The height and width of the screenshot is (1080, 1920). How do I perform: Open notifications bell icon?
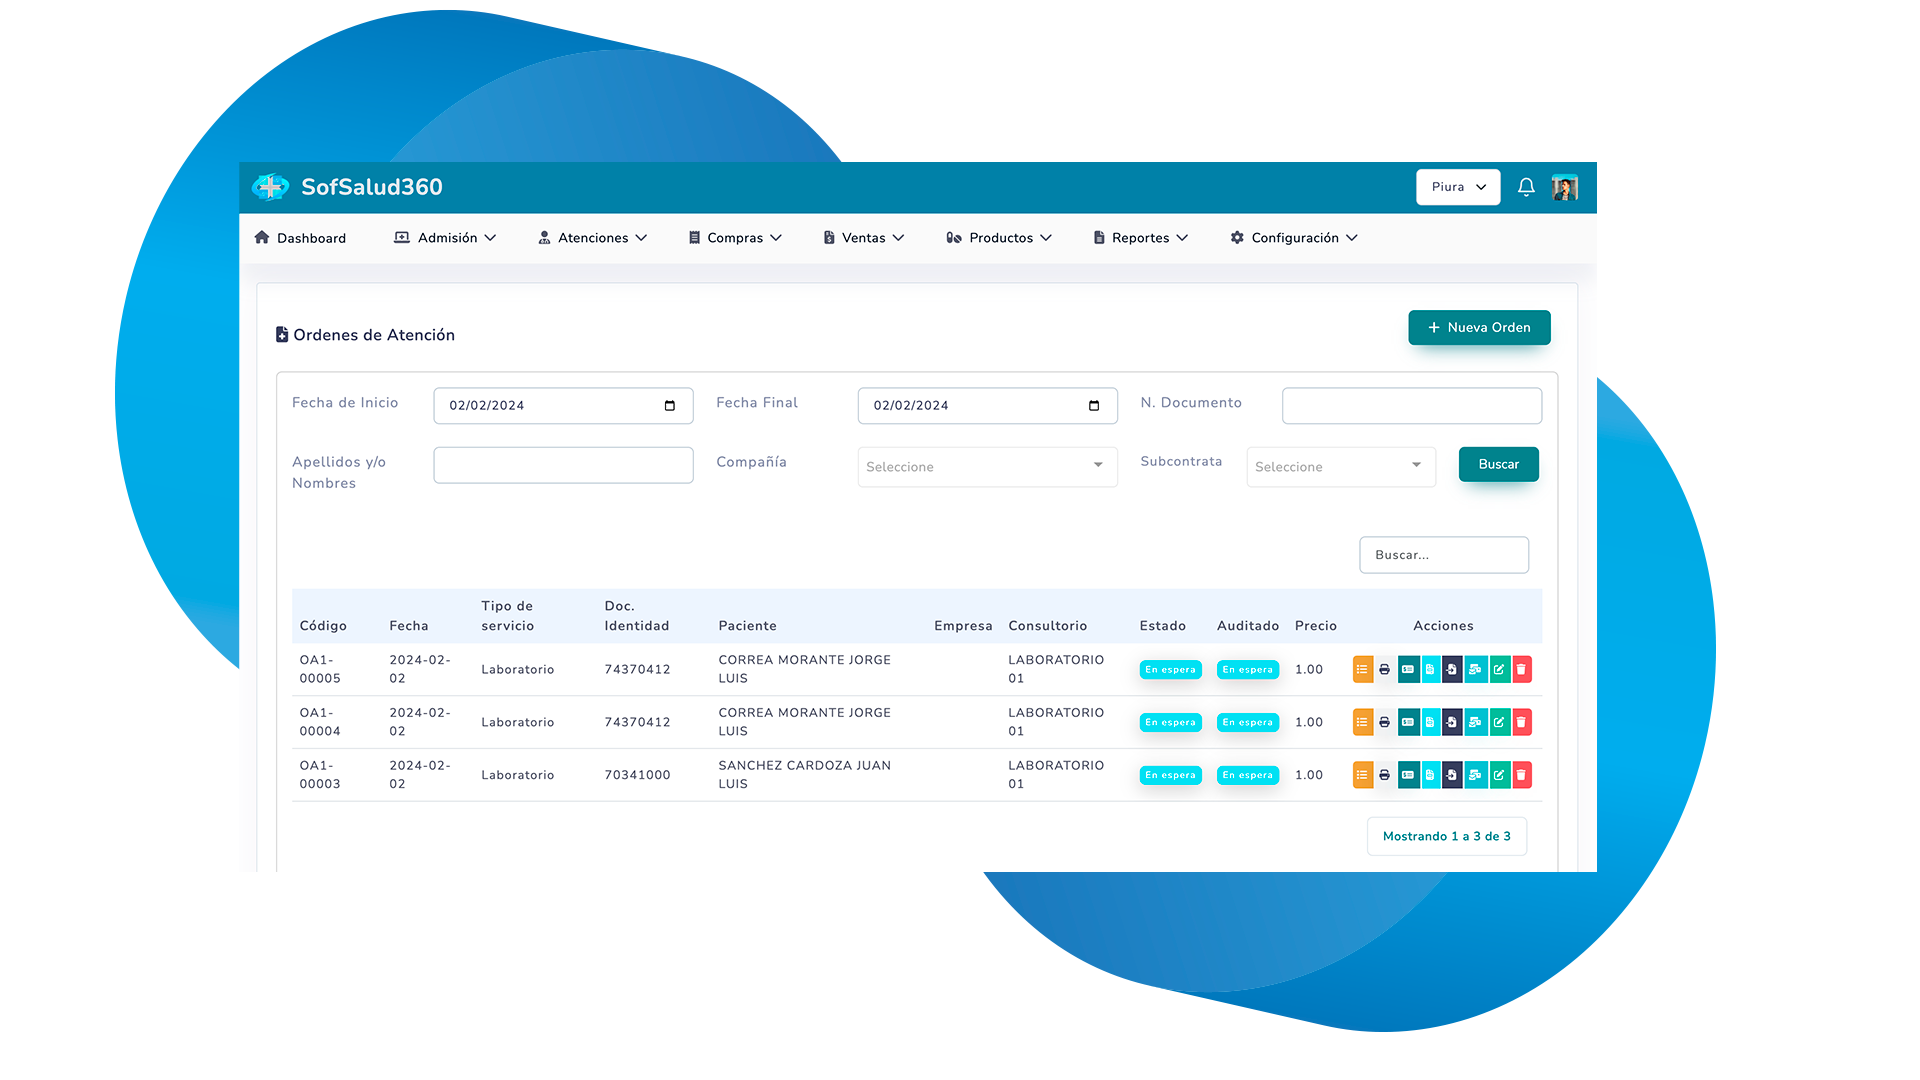(x=1526, y=187)
